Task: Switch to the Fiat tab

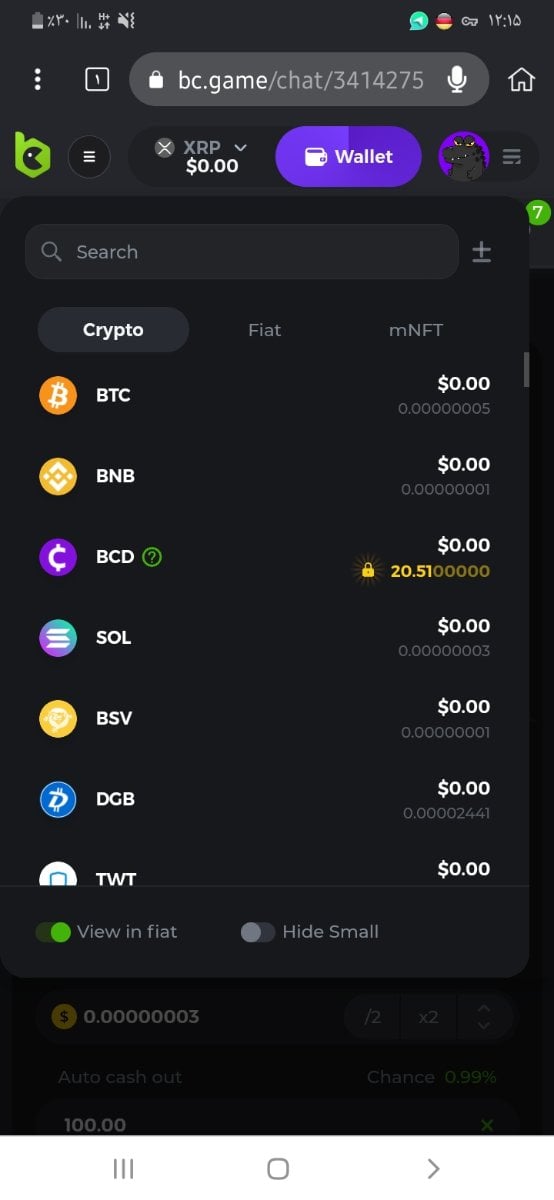Action: click(x=264, y=330)
